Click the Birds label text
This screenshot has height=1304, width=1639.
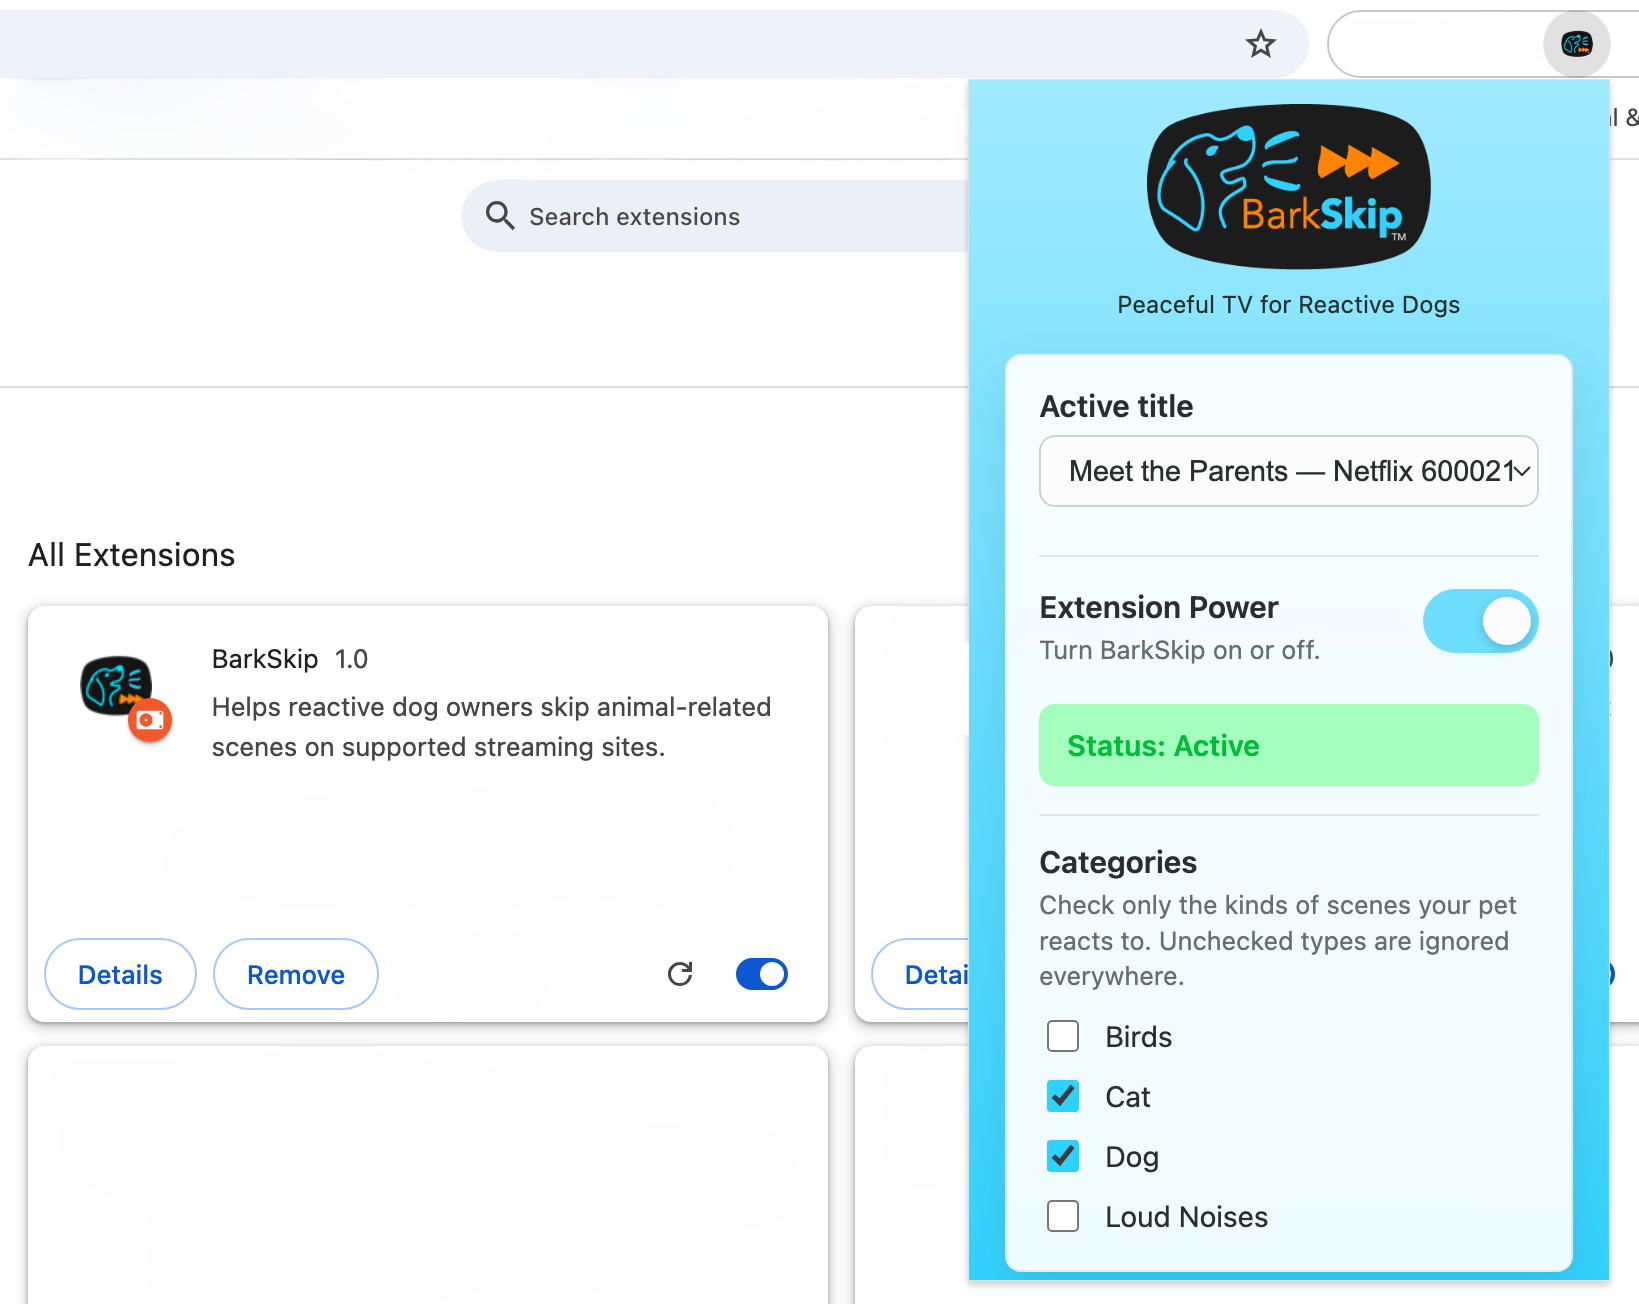pyautogui.click(x=1138, y=1037)
